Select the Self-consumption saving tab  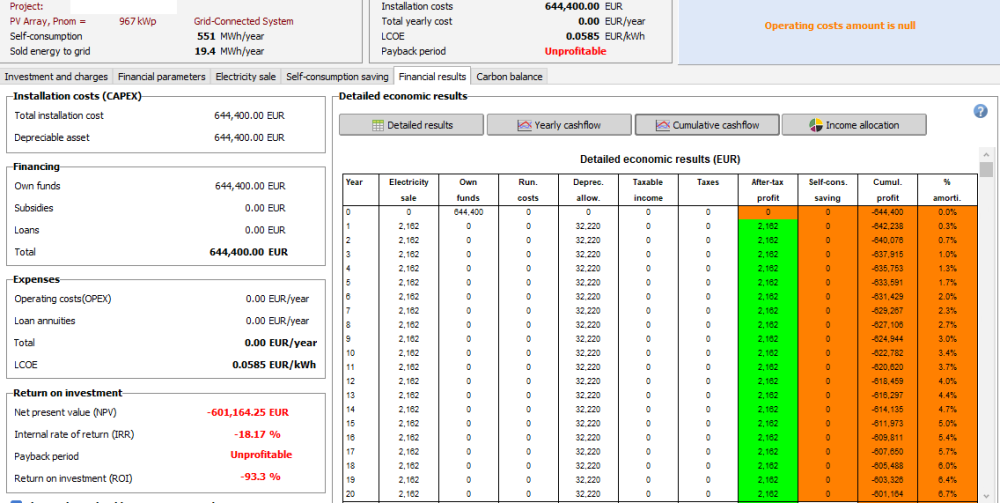[x=336, y=76]
